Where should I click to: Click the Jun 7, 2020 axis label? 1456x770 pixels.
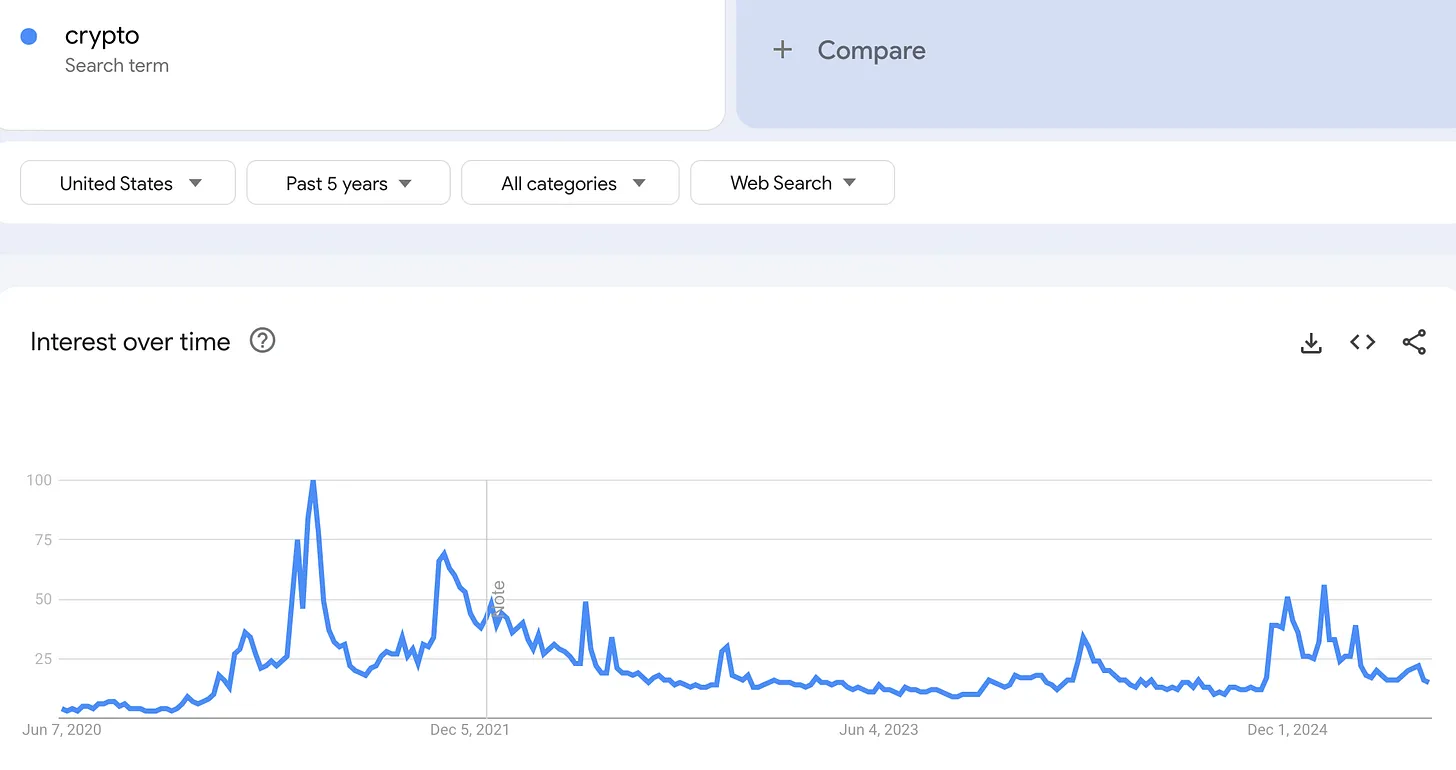[62, 730]
